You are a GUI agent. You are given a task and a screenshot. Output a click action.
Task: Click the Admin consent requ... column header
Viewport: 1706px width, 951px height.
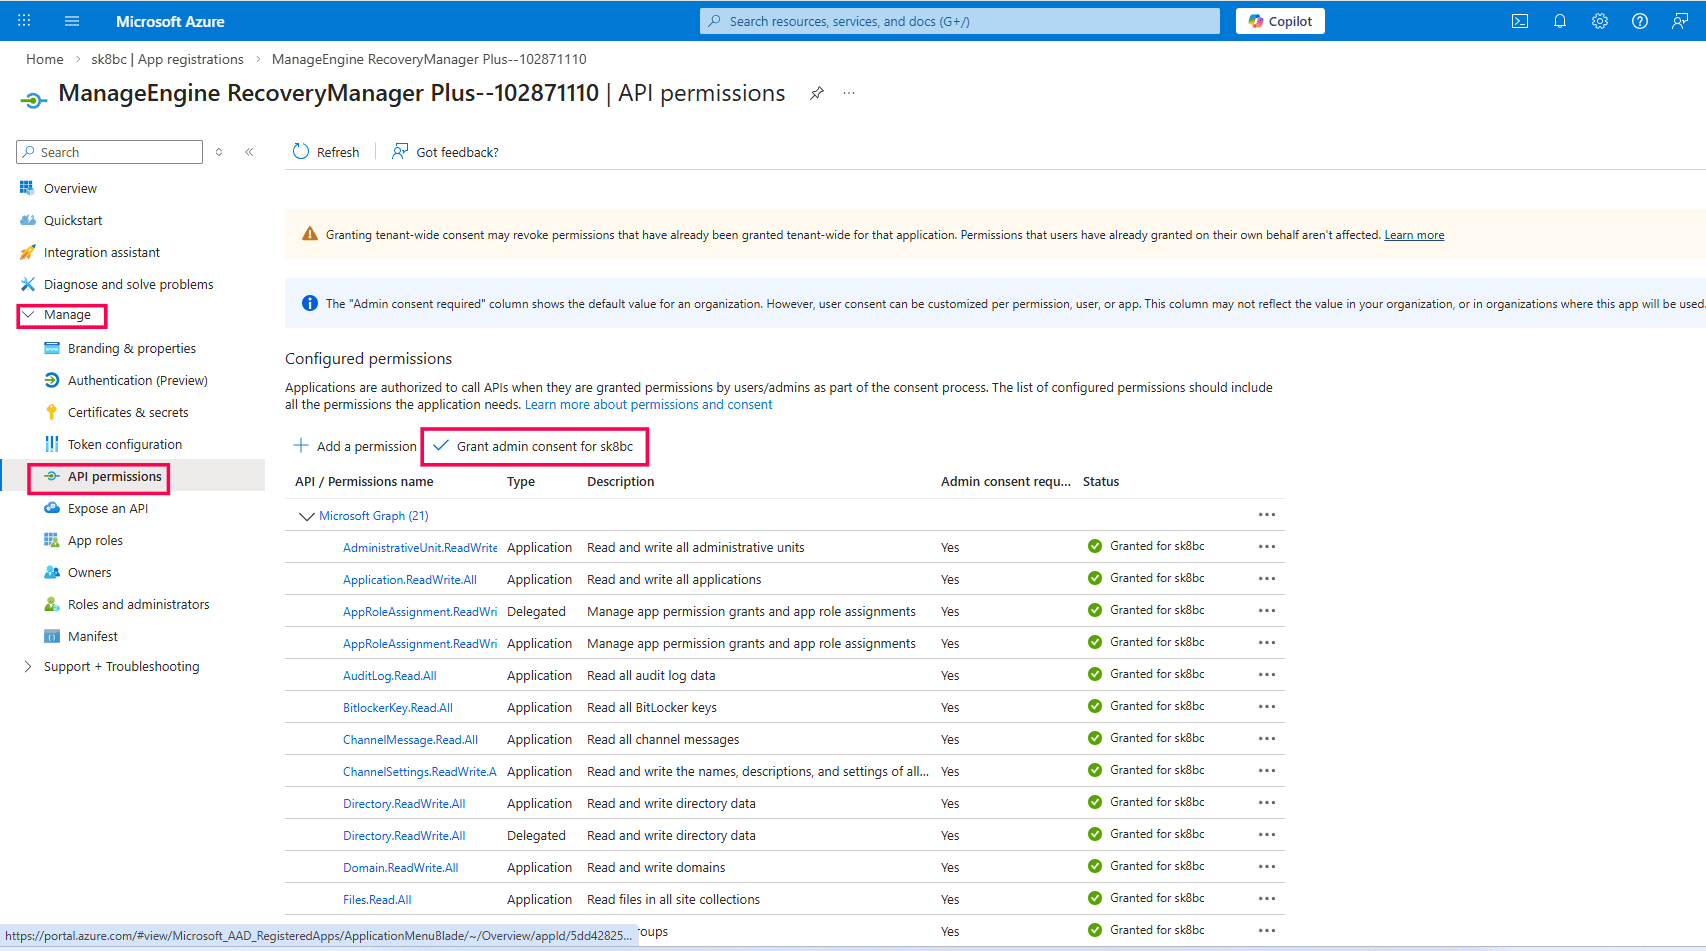pyautogui.click(x=1005, y=482)
